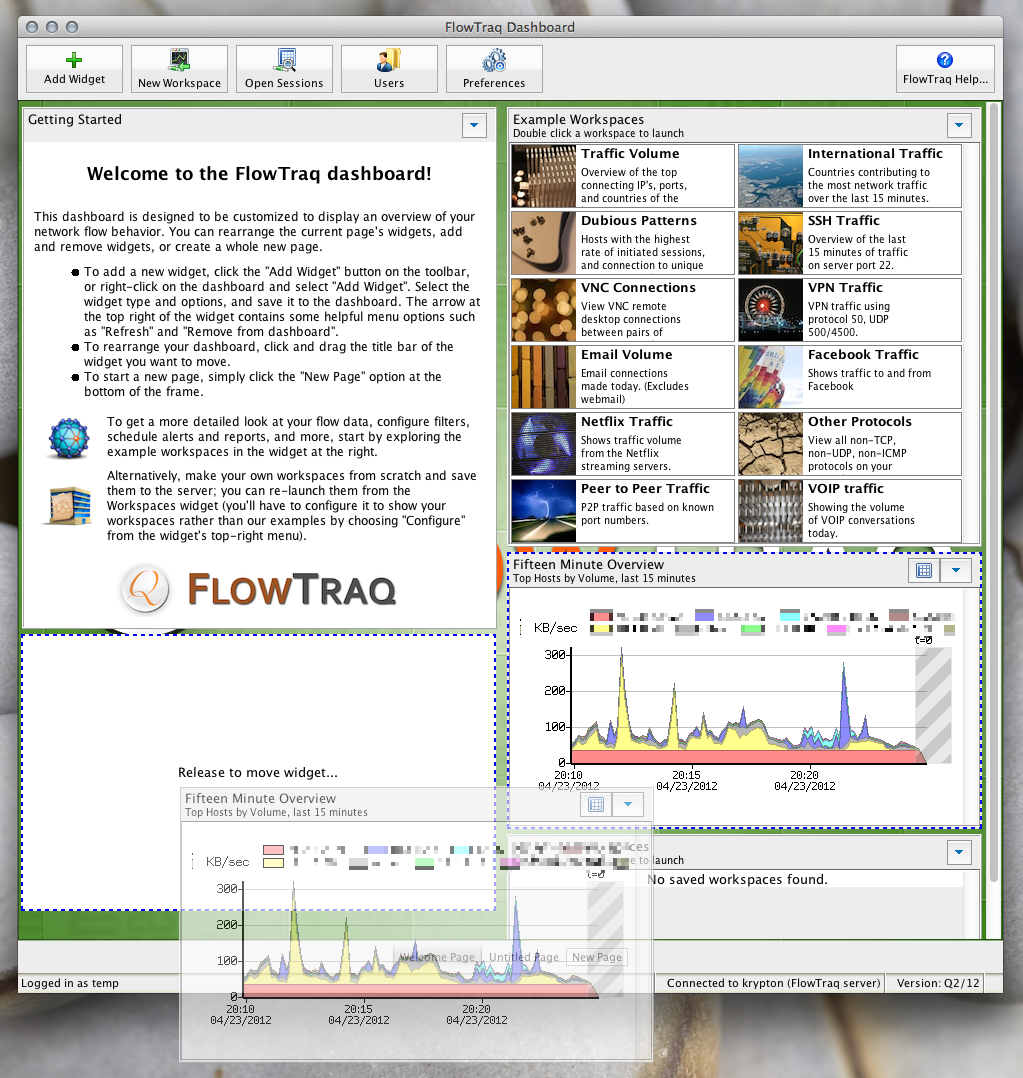This screenshot has width=1023, height=1078.
Task: Open Preferences from the toolbar
Action: [x=494, y=69]
